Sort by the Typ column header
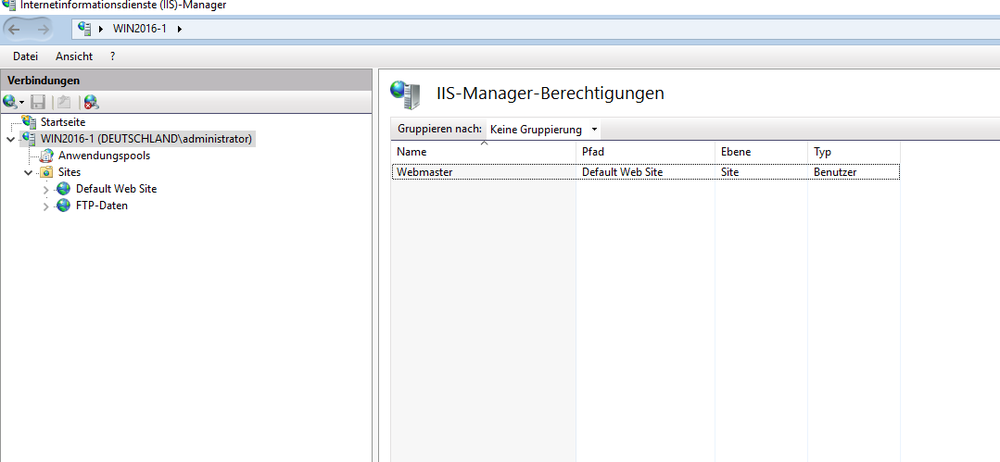The height and width of the screenshot is (462, 1000). [853, 152]
